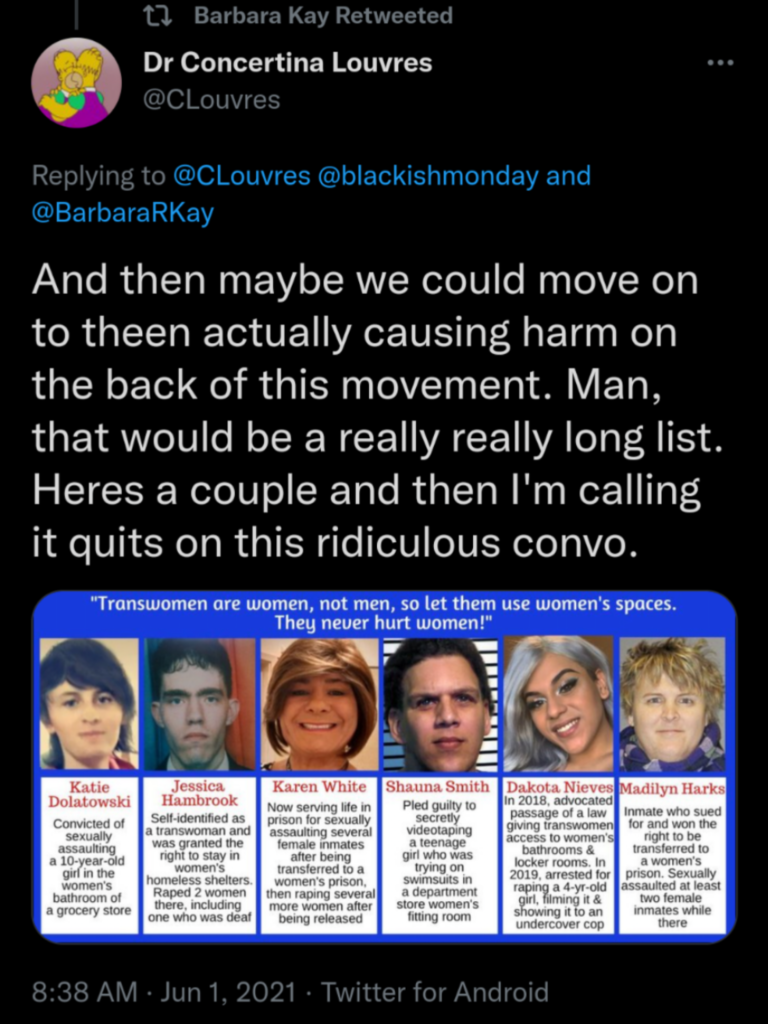768x1024 pixels.
Task: Open the @blackishmonday mention
Action: [x=428, y=175]
